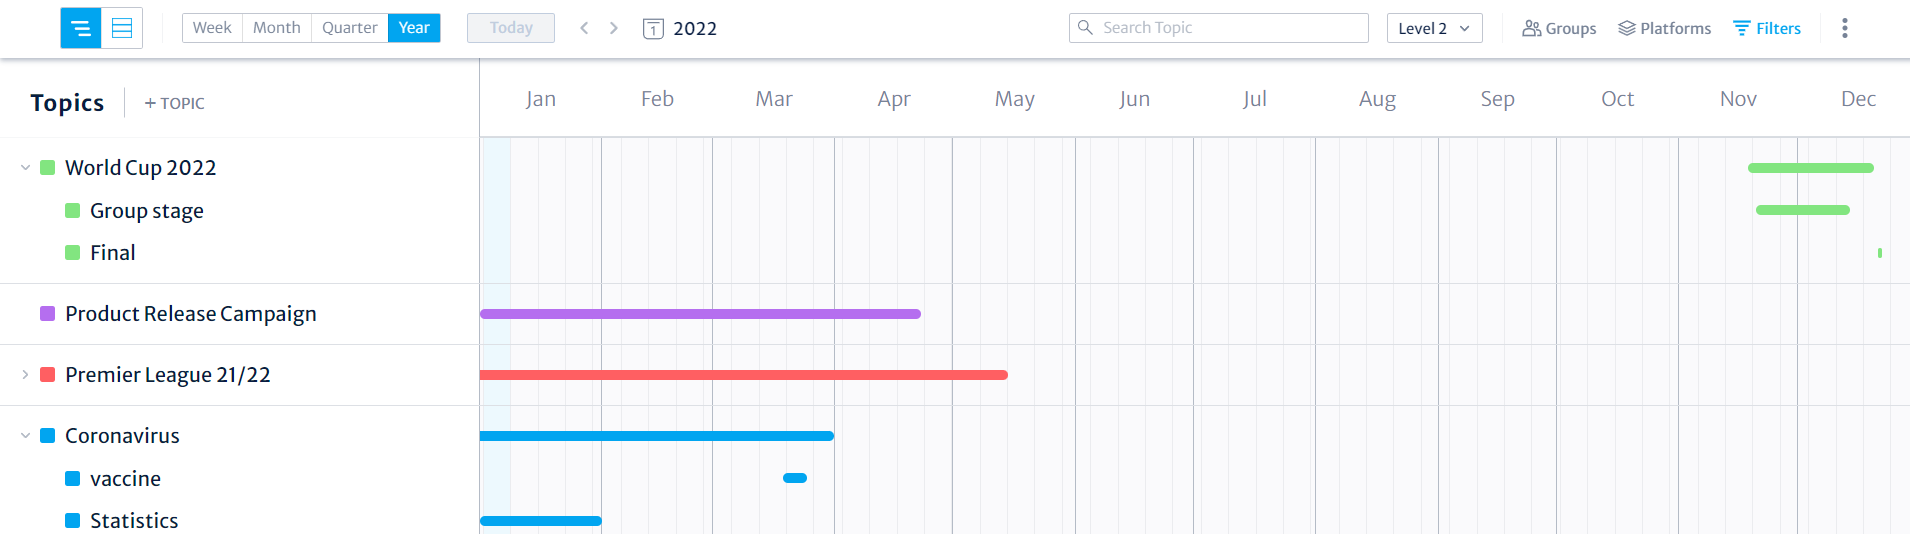Open the three-dot more options menu
Image resolution: width=1910 pixels, height=534 pixels.
pyautogui.click(x=1845, y=28)
